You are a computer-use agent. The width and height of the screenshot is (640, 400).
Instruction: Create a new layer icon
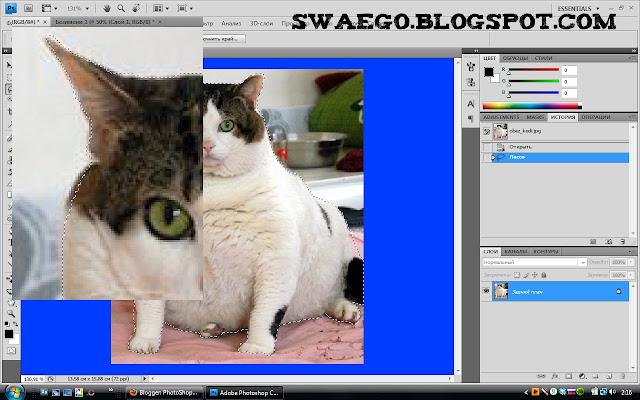click(609, 376)
